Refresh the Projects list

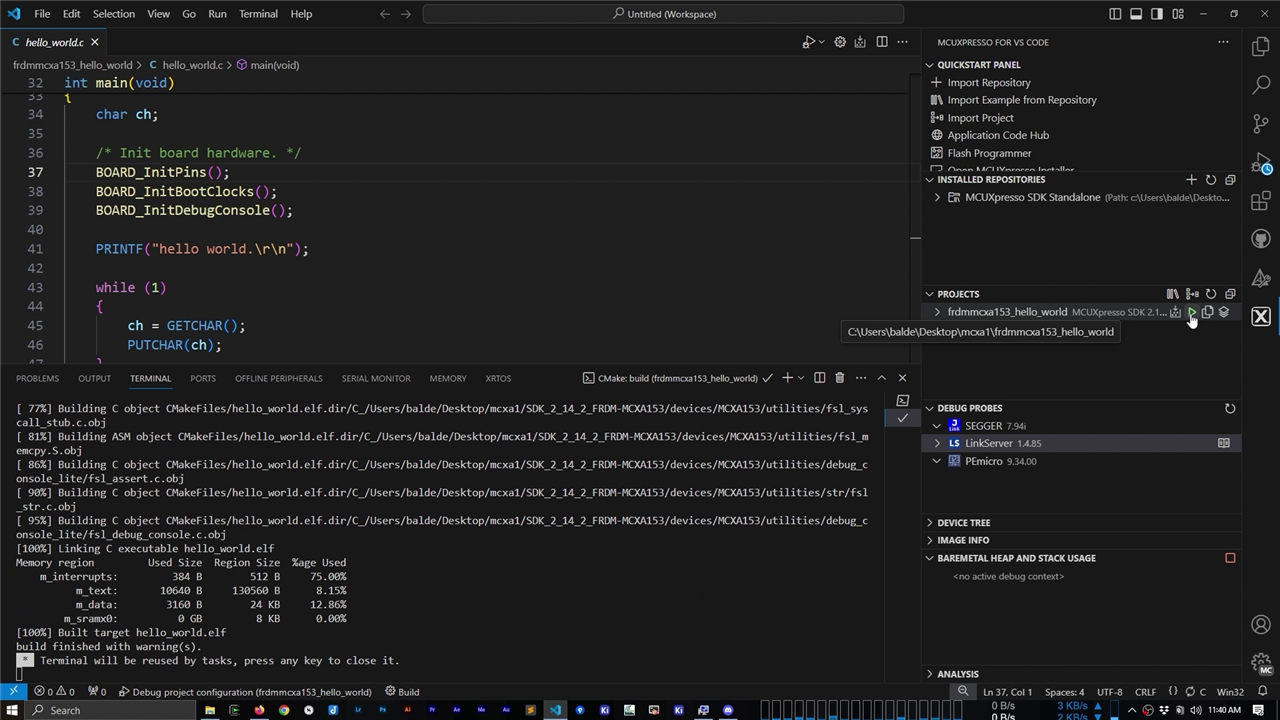(1211, 294)
